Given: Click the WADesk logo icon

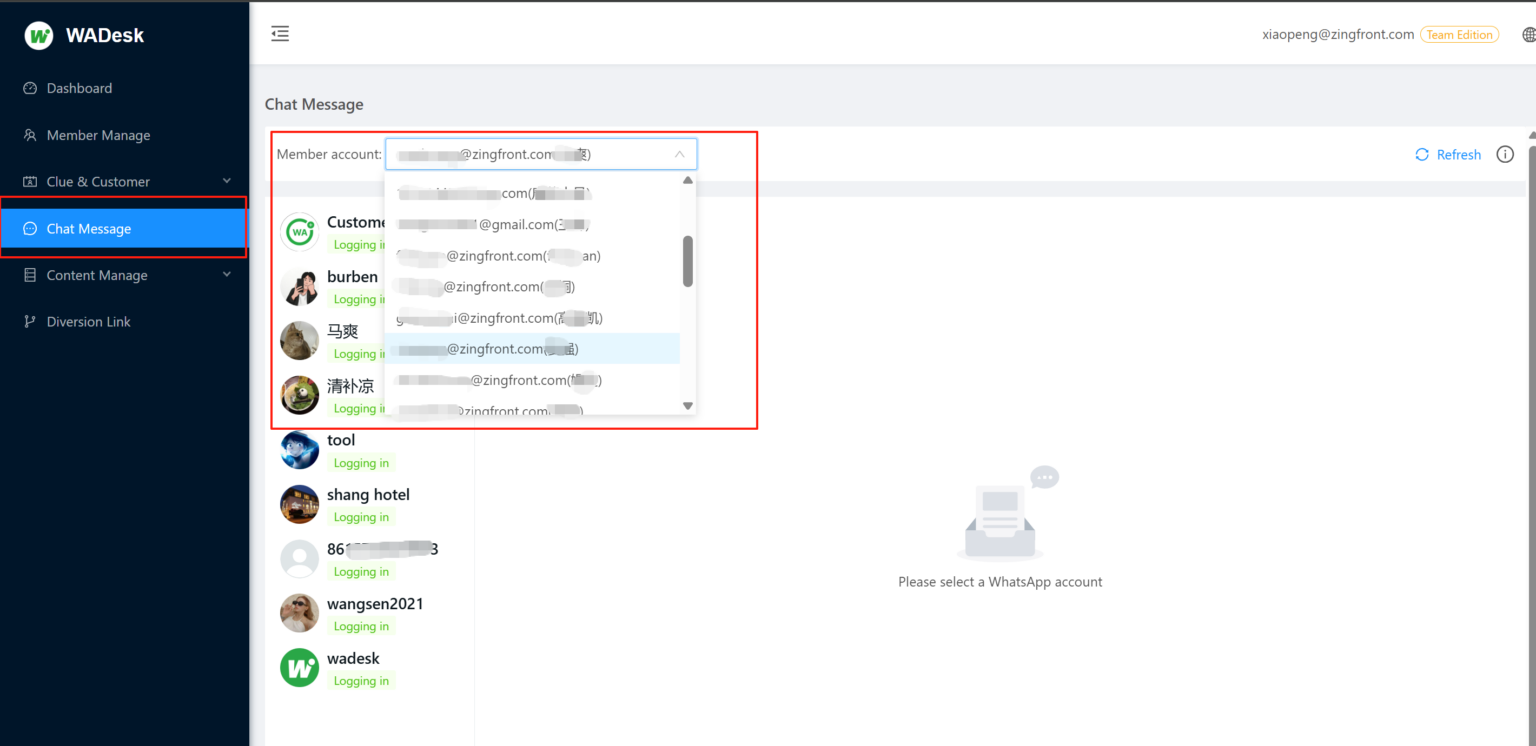Looking at the screenshot, I should click(39, 36).
